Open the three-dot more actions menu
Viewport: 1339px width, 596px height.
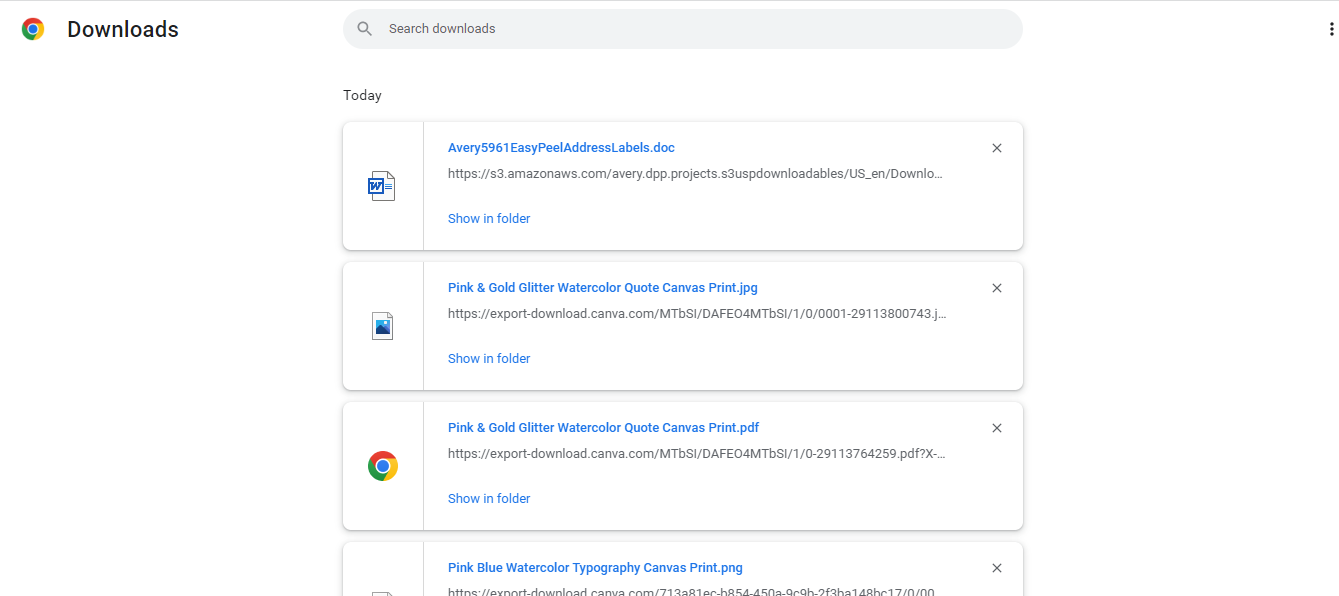(x=1331, y=30)
